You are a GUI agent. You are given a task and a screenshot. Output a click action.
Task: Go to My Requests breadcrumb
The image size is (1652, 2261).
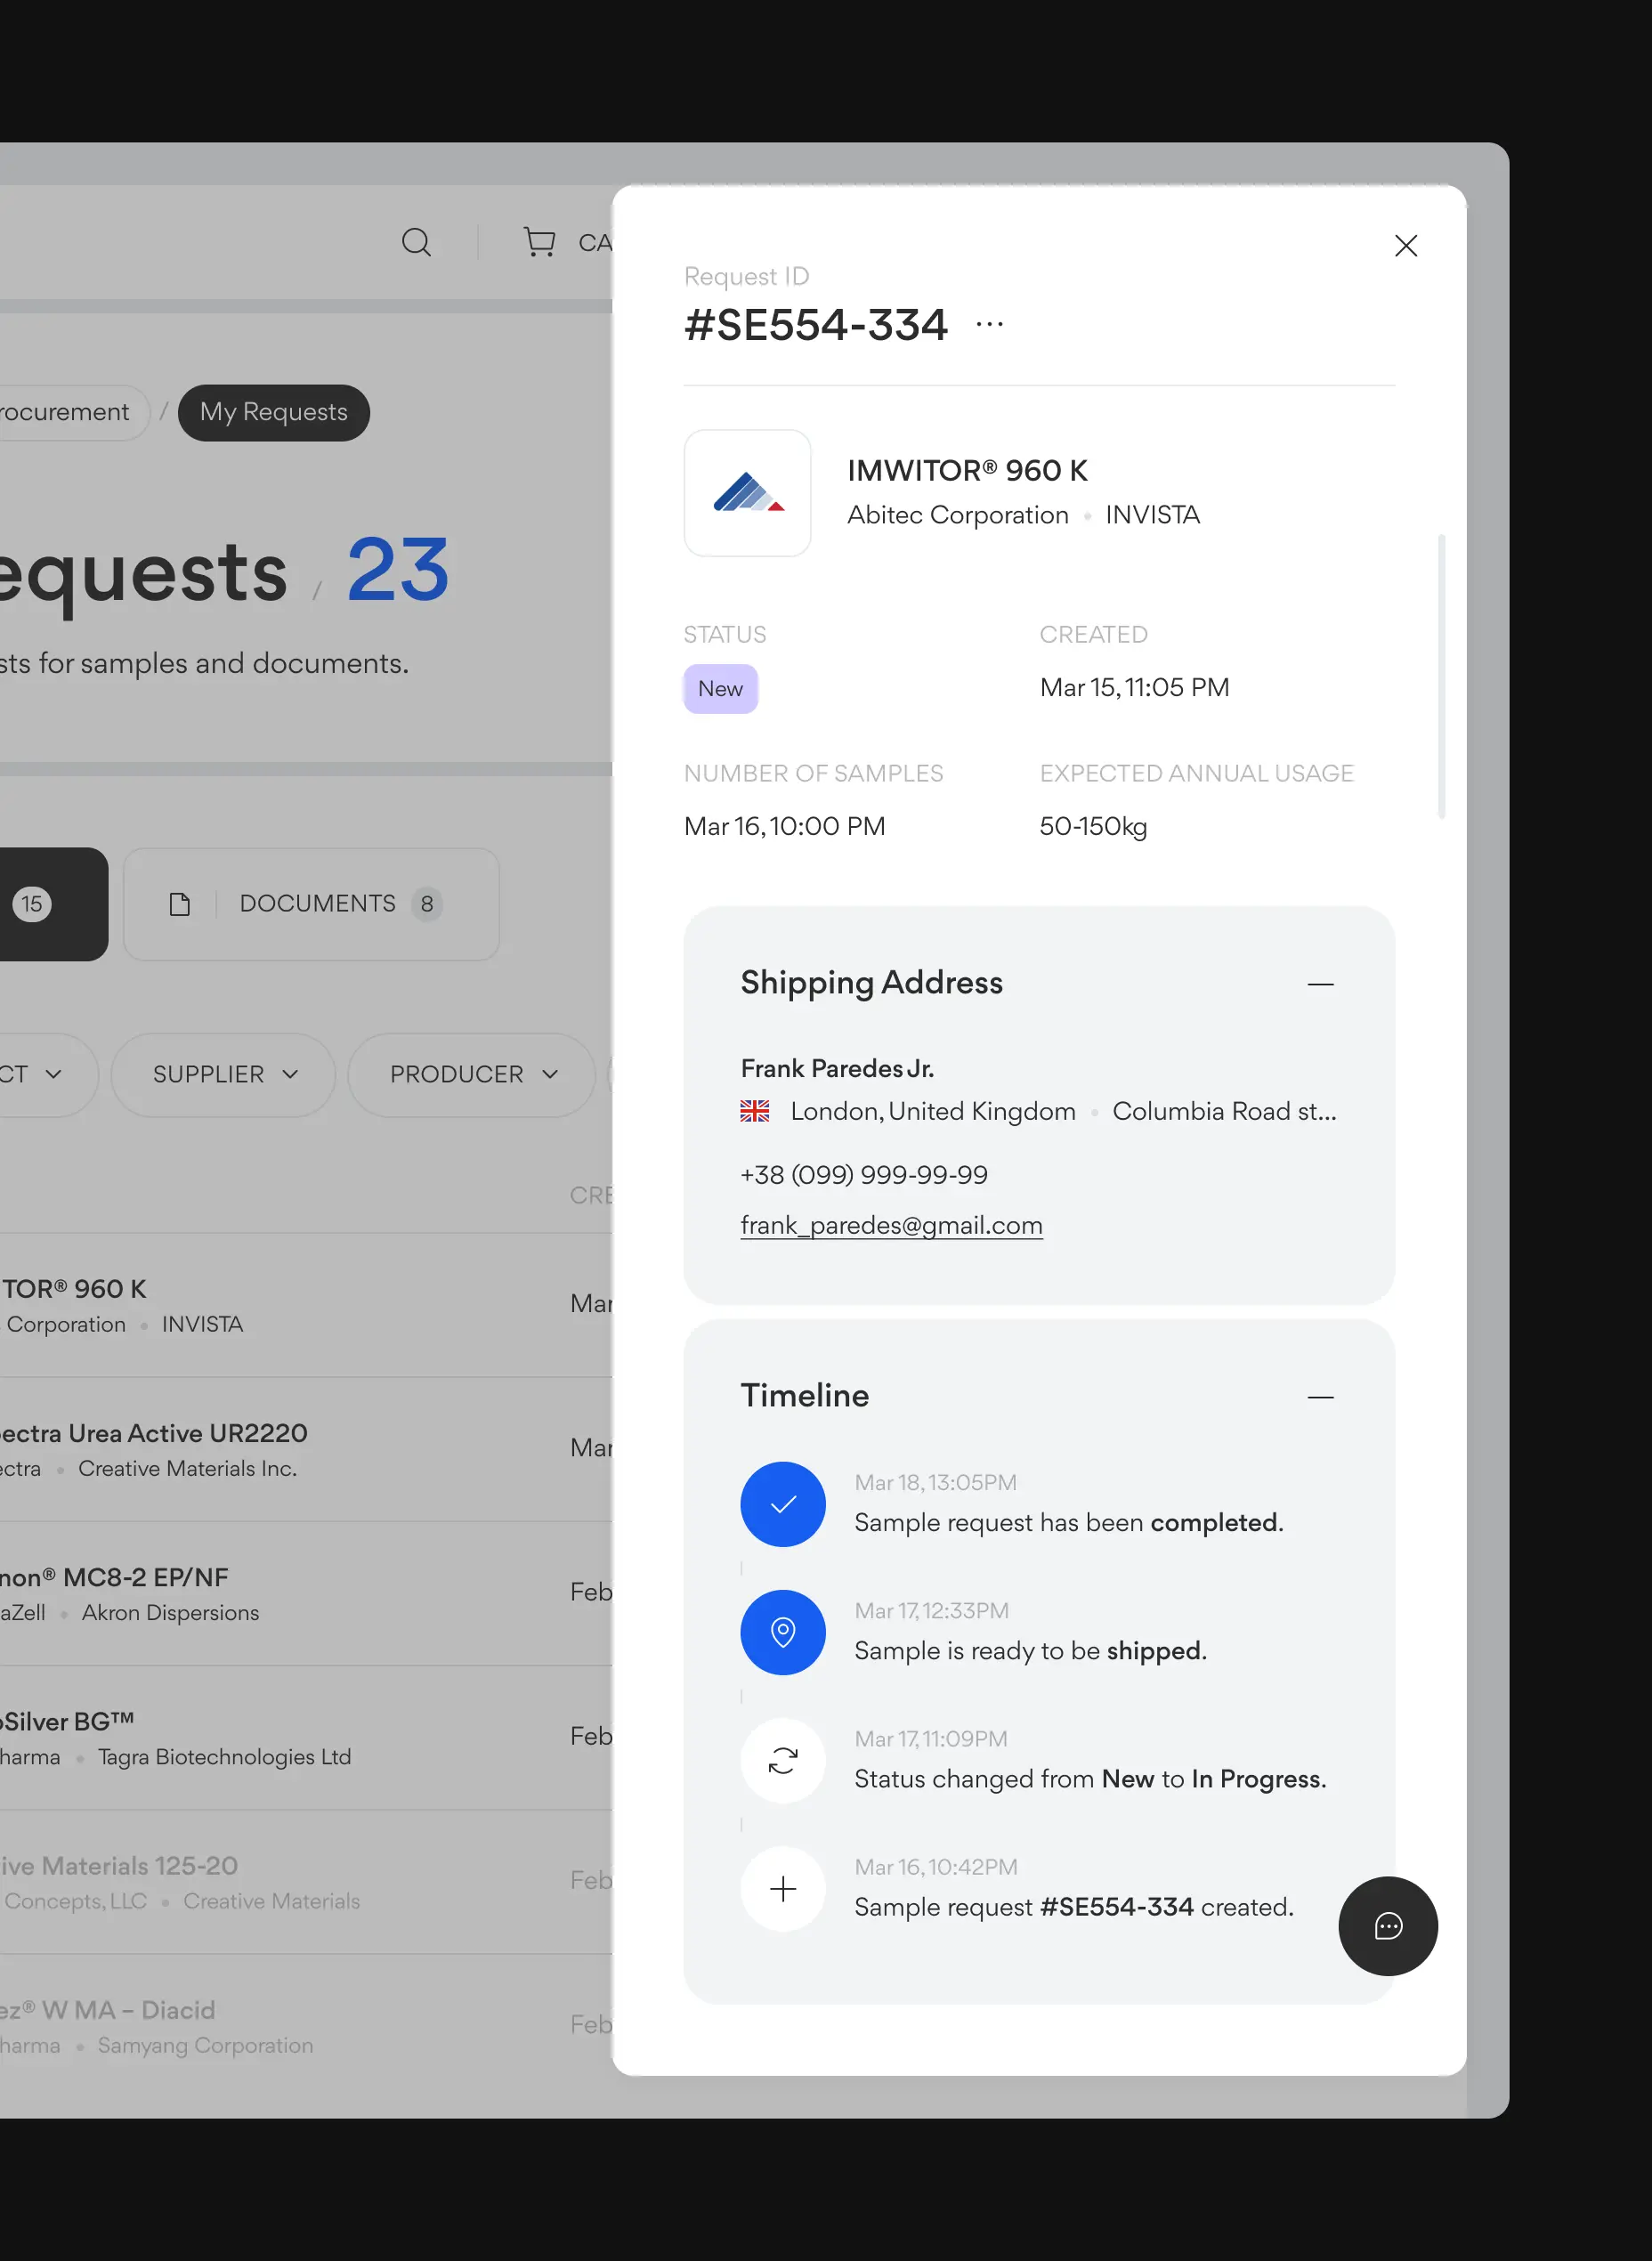[x=273, y=412]
